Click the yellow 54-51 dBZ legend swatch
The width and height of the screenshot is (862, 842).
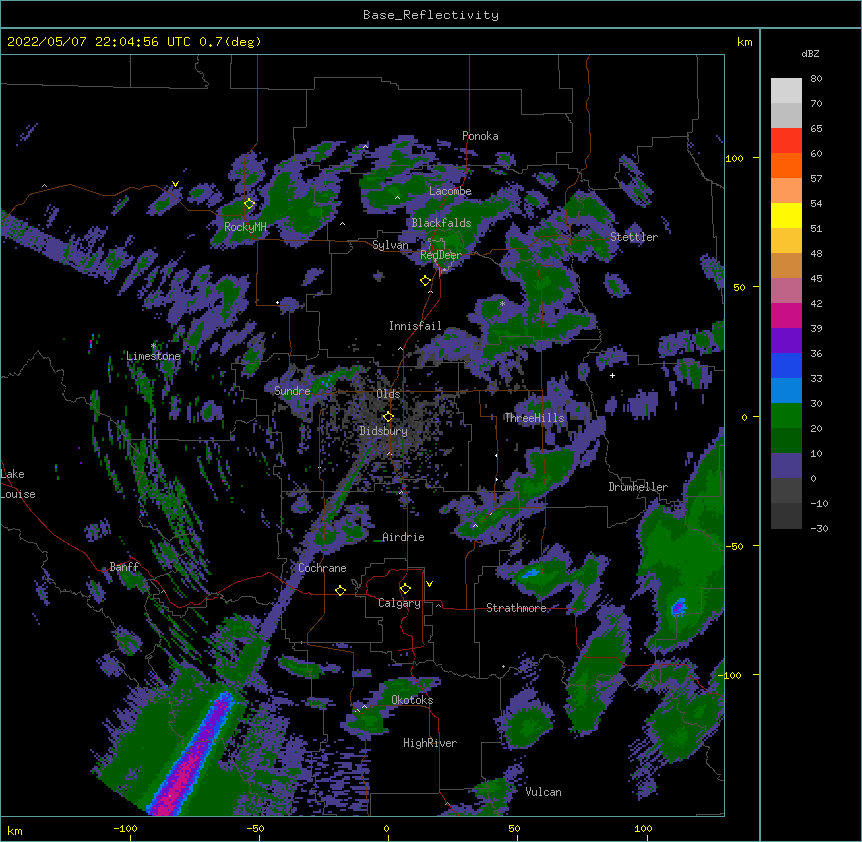tap(786, 215)
